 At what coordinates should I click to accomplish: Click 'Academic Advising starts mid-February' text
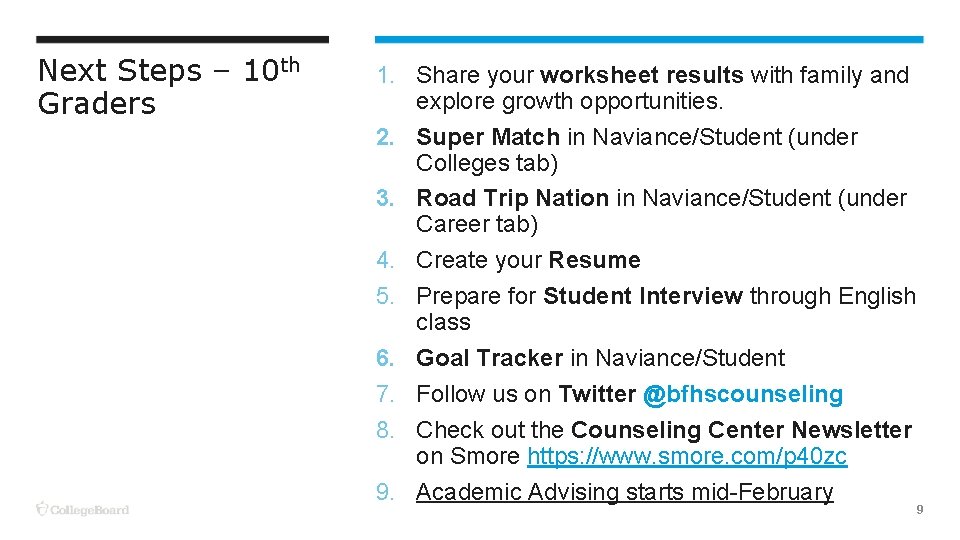[624, 492]
